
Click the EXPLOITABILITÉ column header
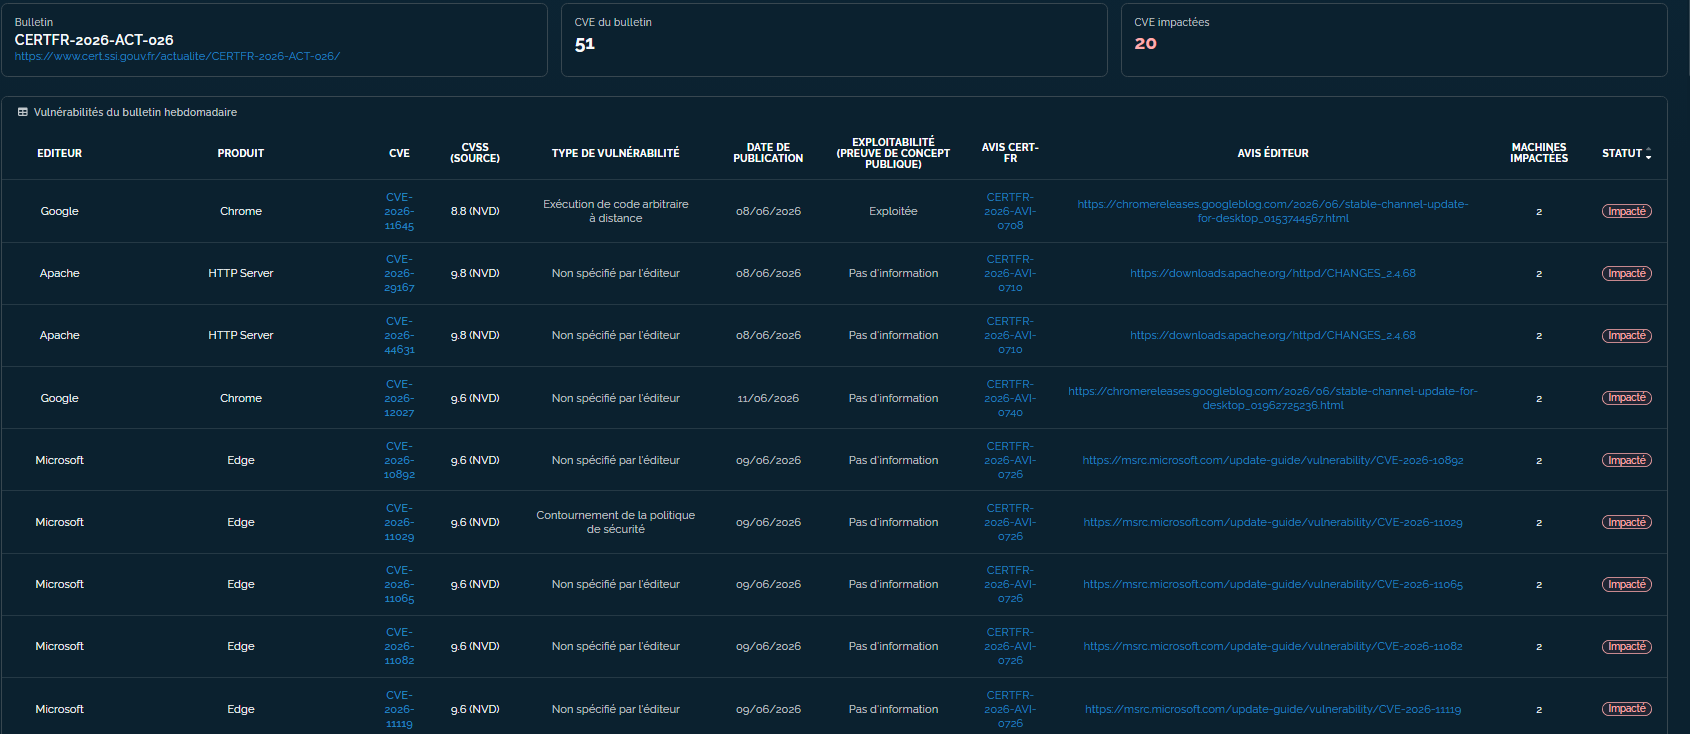pos(893,153)
